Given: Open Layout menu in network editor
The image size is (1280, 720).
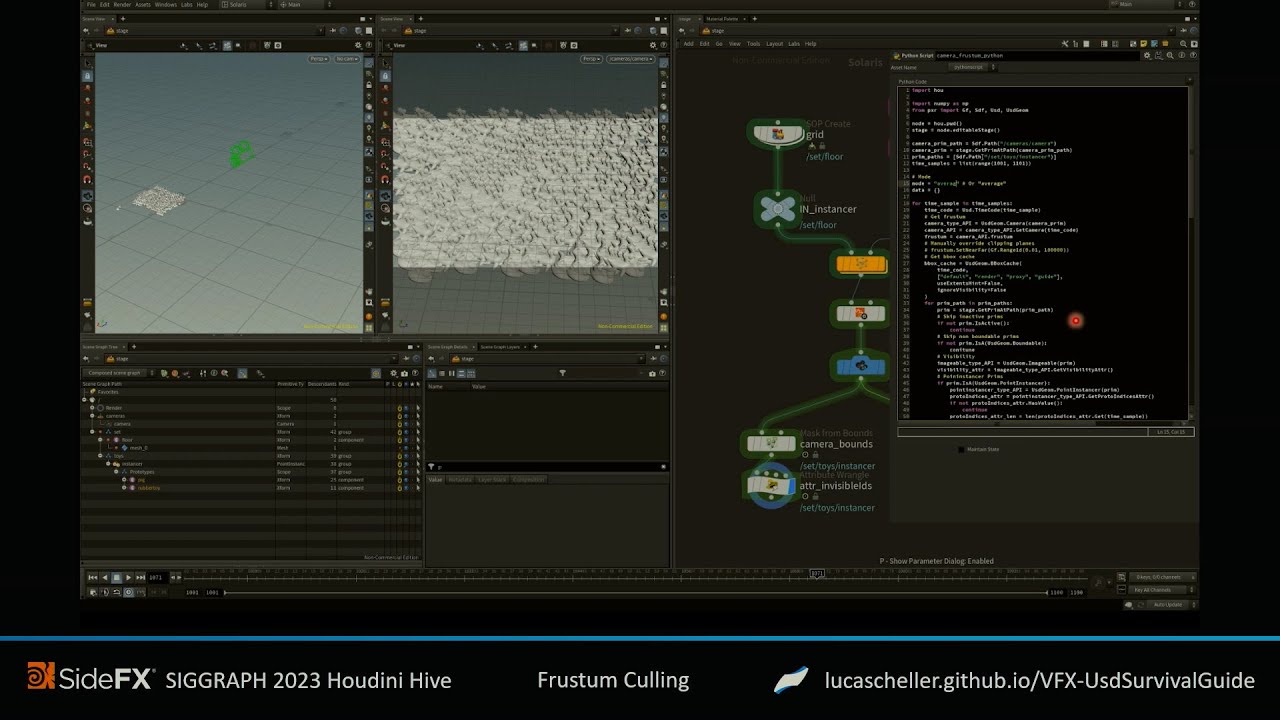Looking at the screenshot, I should tap(774, 43).
